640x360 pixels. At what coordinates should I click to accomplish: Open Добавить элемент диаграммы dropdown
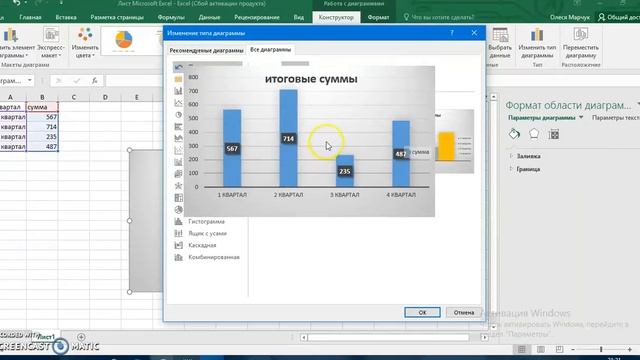coord(16,43)
